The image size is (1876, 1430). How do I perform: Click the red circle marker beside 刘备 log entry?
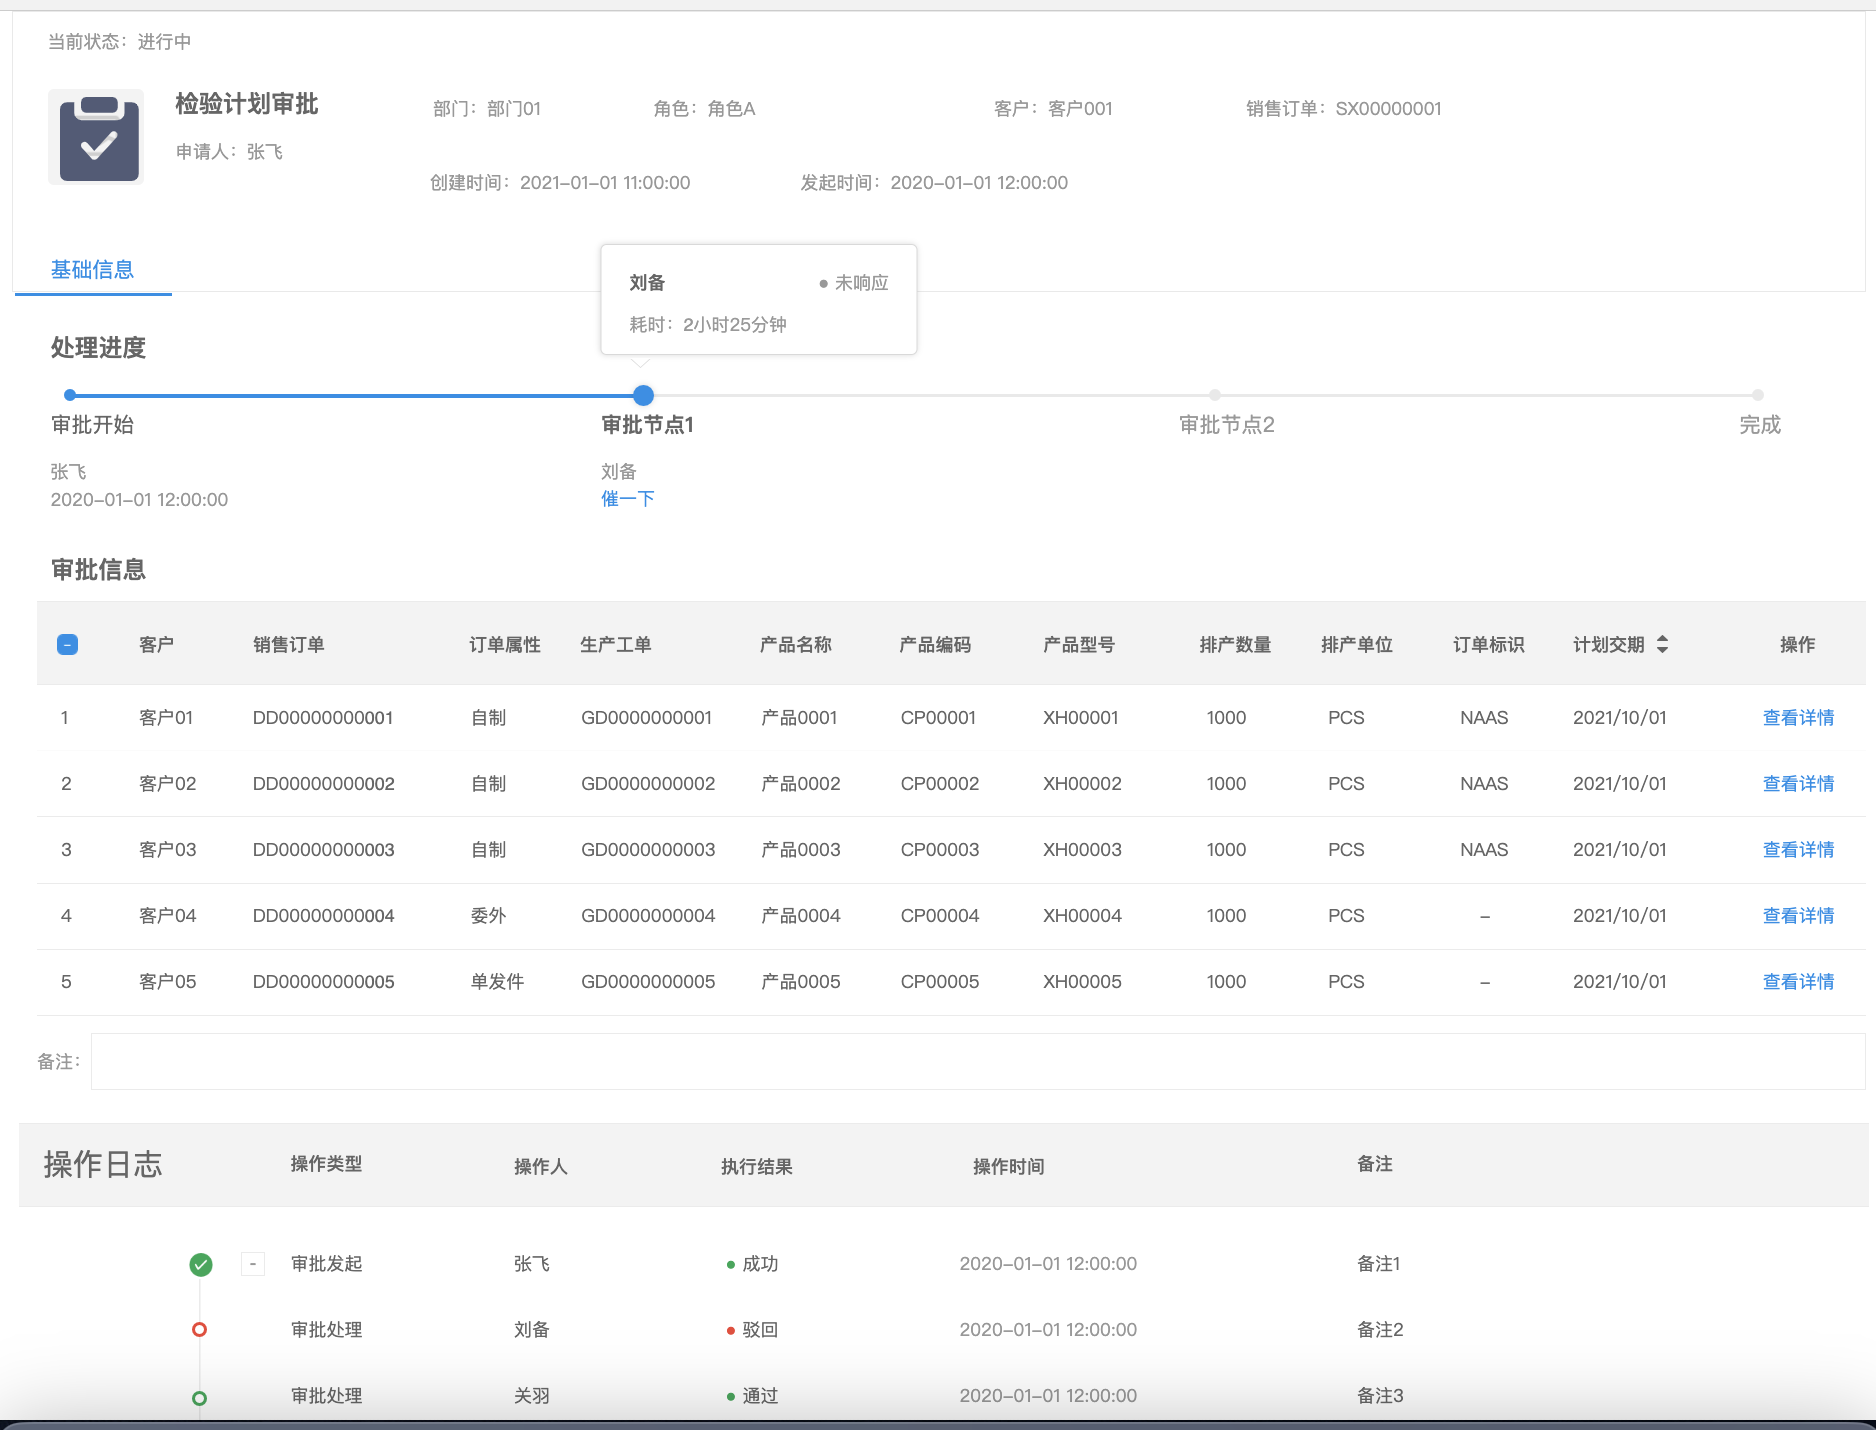[199, 1330]
